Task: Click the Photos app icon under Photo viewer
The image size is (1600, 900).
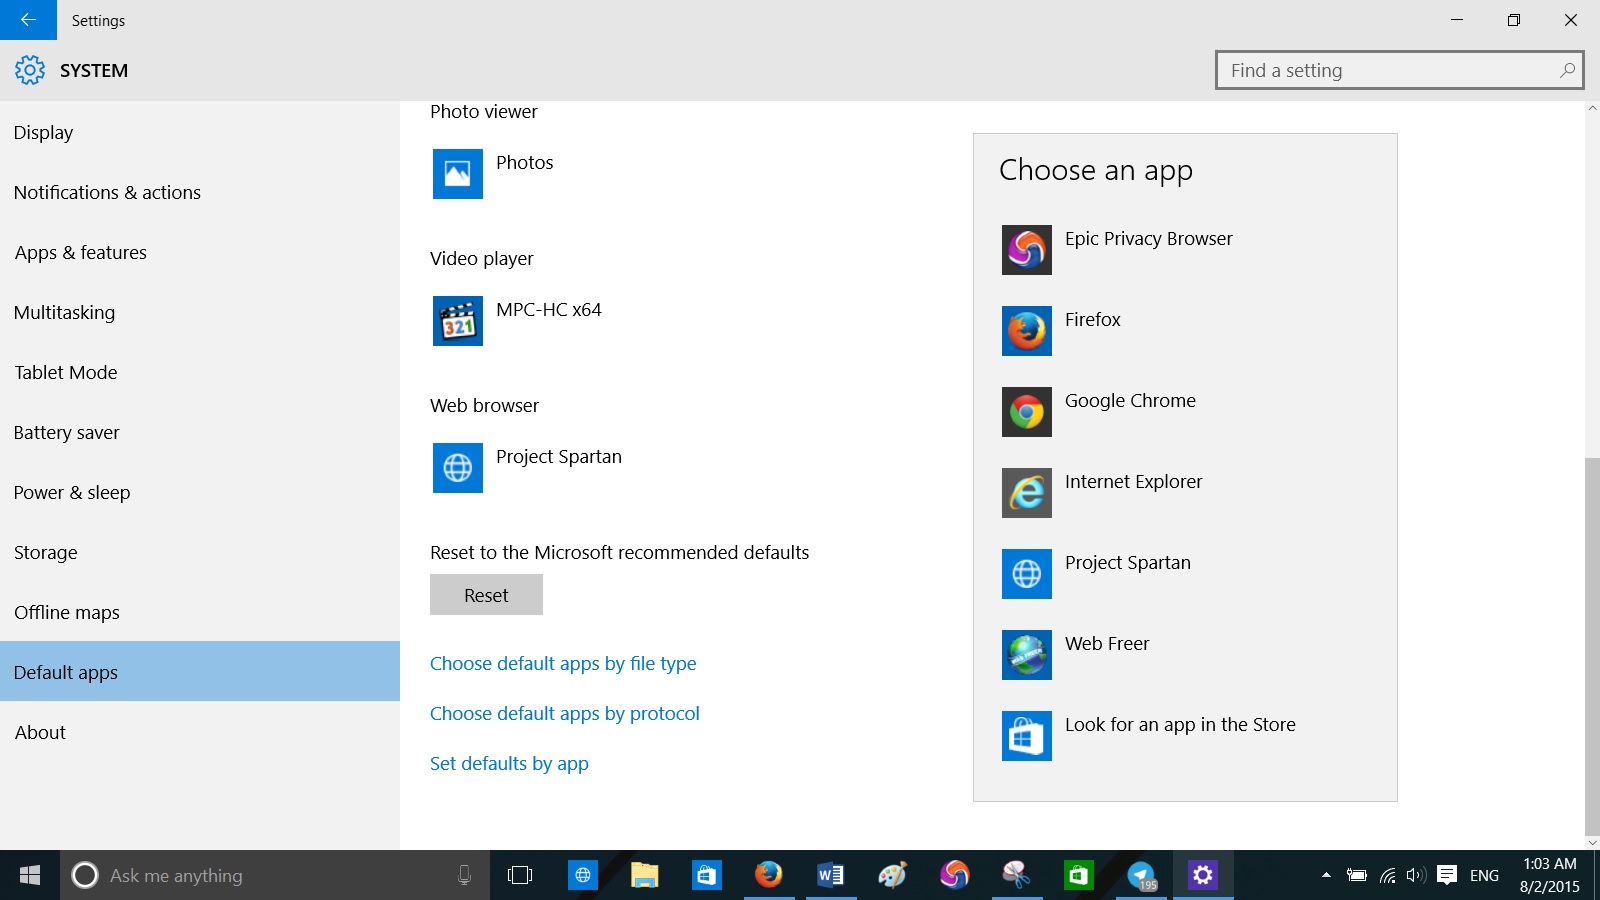Action: coord(457,174)
